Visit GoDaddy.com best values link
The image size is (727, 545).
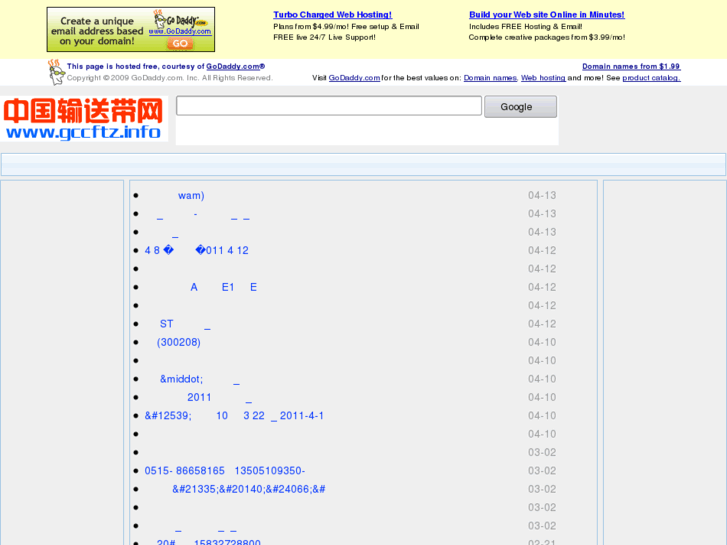[x=354, y=78]
